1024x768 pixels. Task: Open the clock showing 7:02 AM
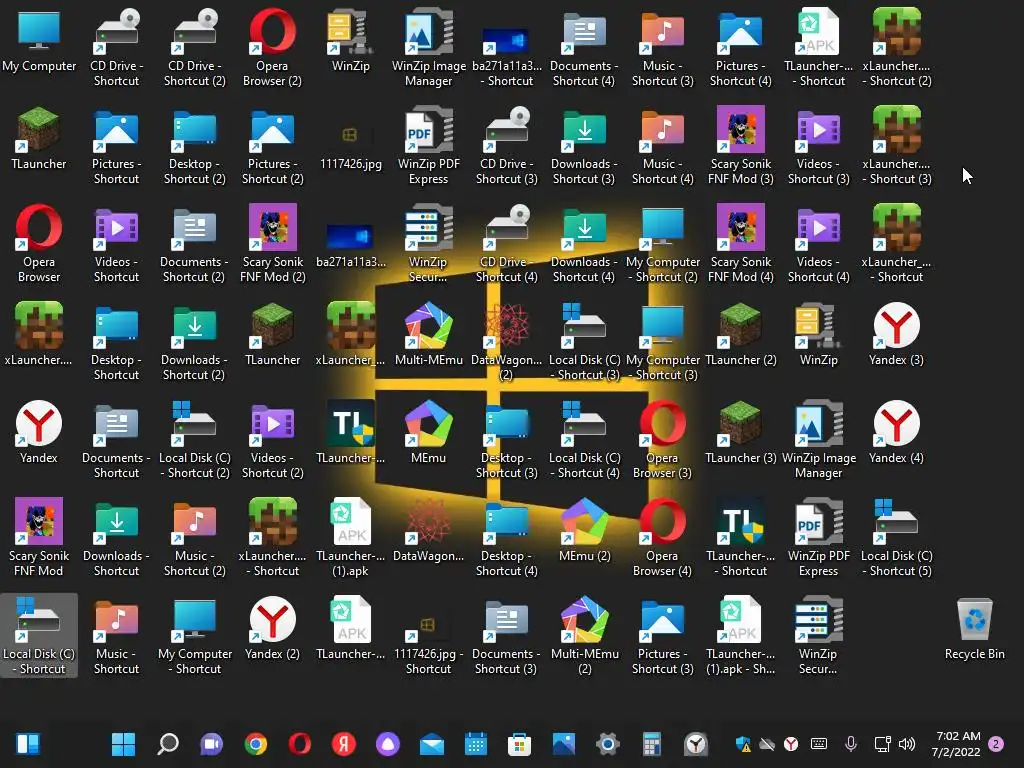click(957, 743)
